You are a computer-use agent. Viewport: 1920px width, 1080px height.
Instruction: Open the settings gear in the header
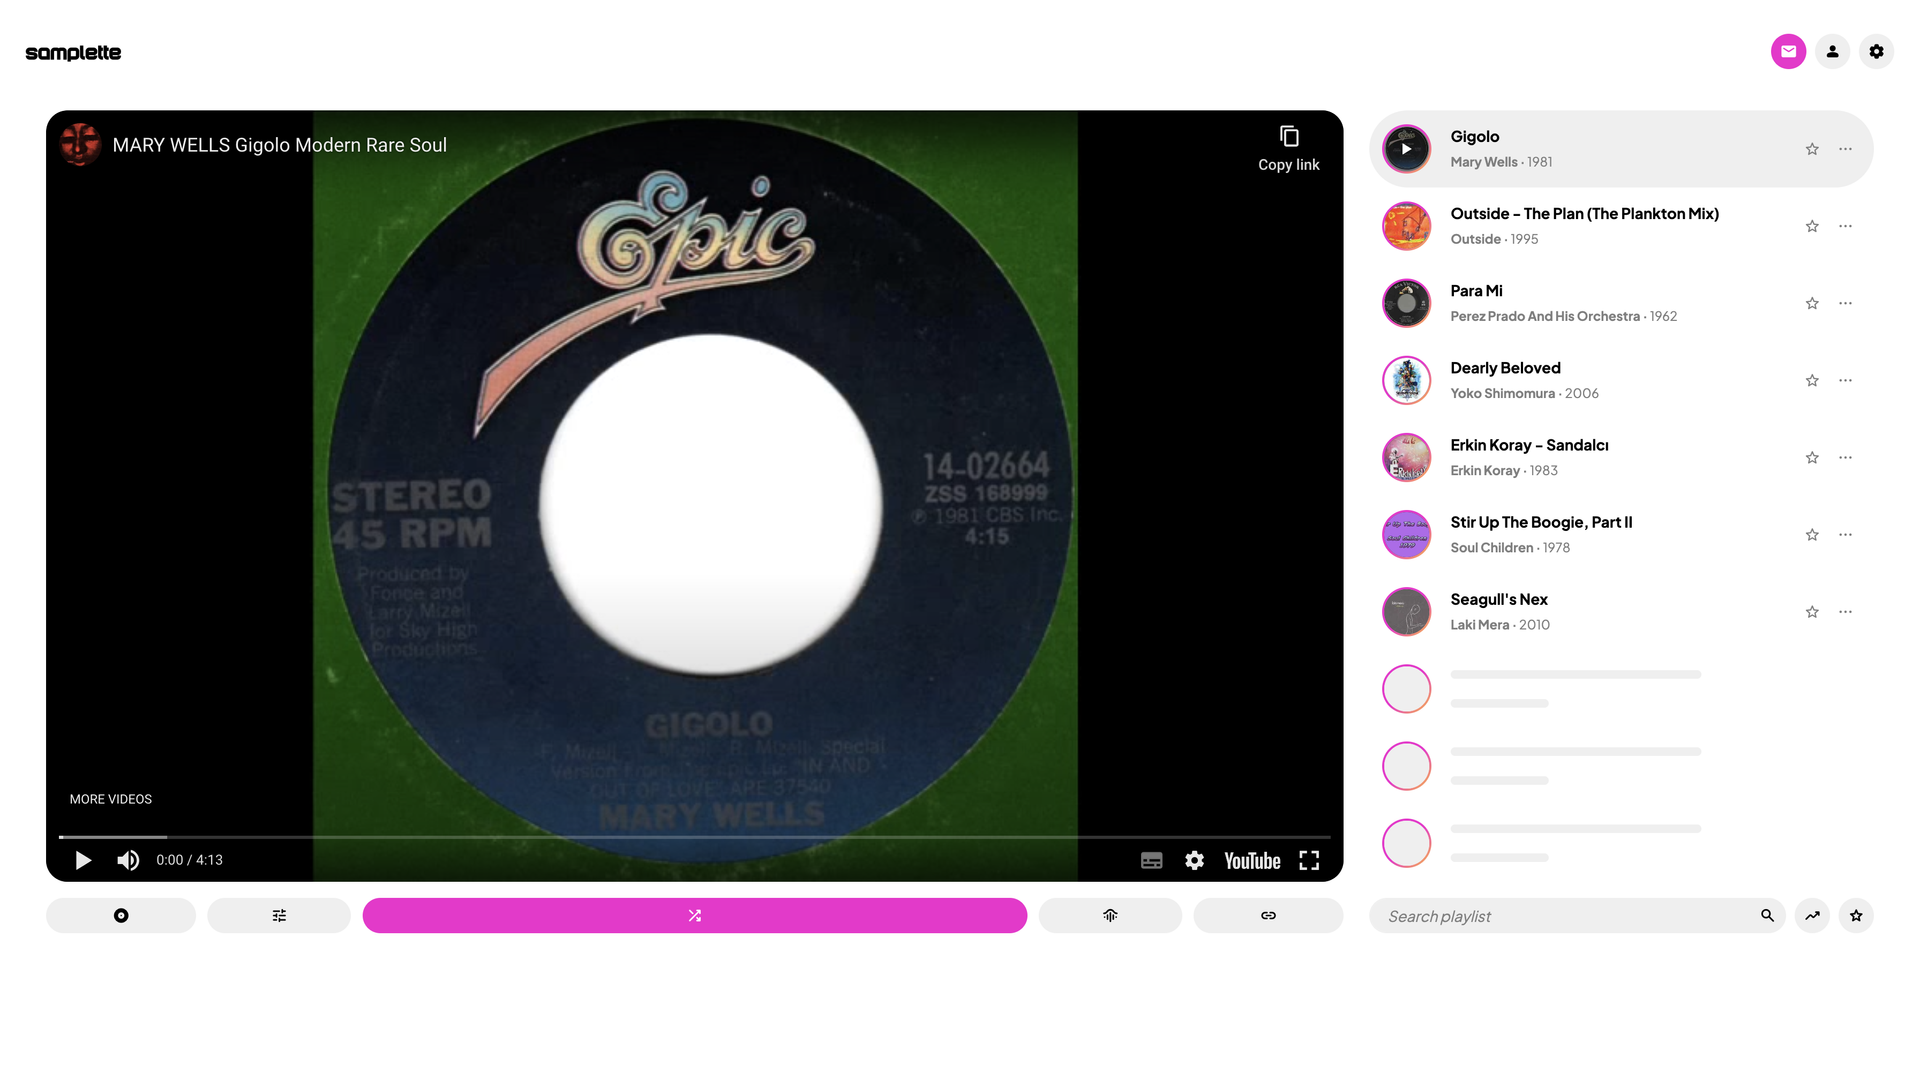pos(1876,52)
